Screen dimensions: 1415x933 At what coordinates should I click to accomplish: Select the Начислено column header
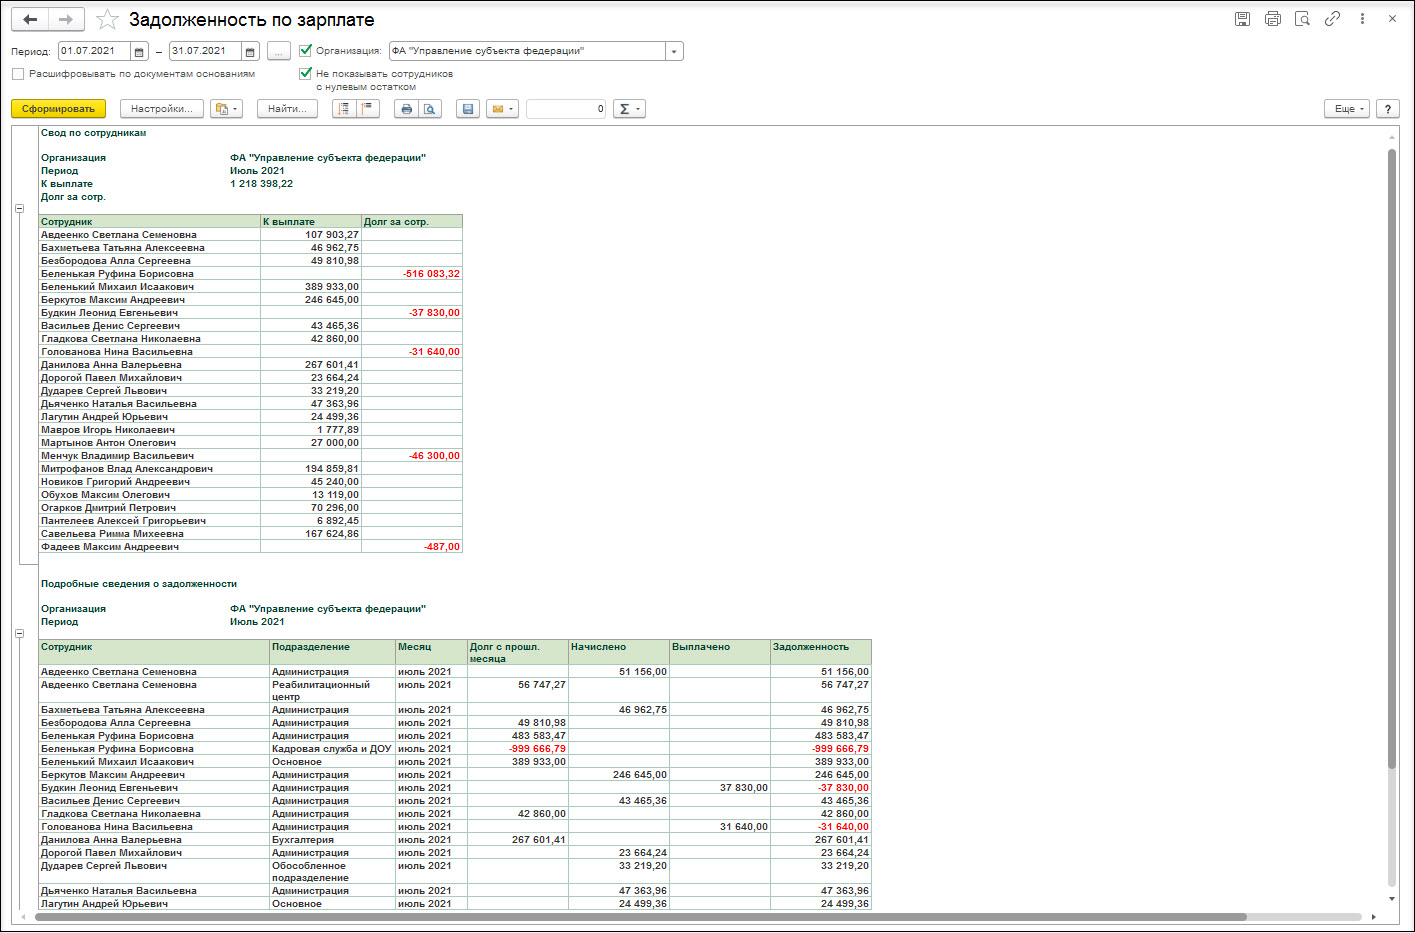pyautogui.click(x=619, y=652)
